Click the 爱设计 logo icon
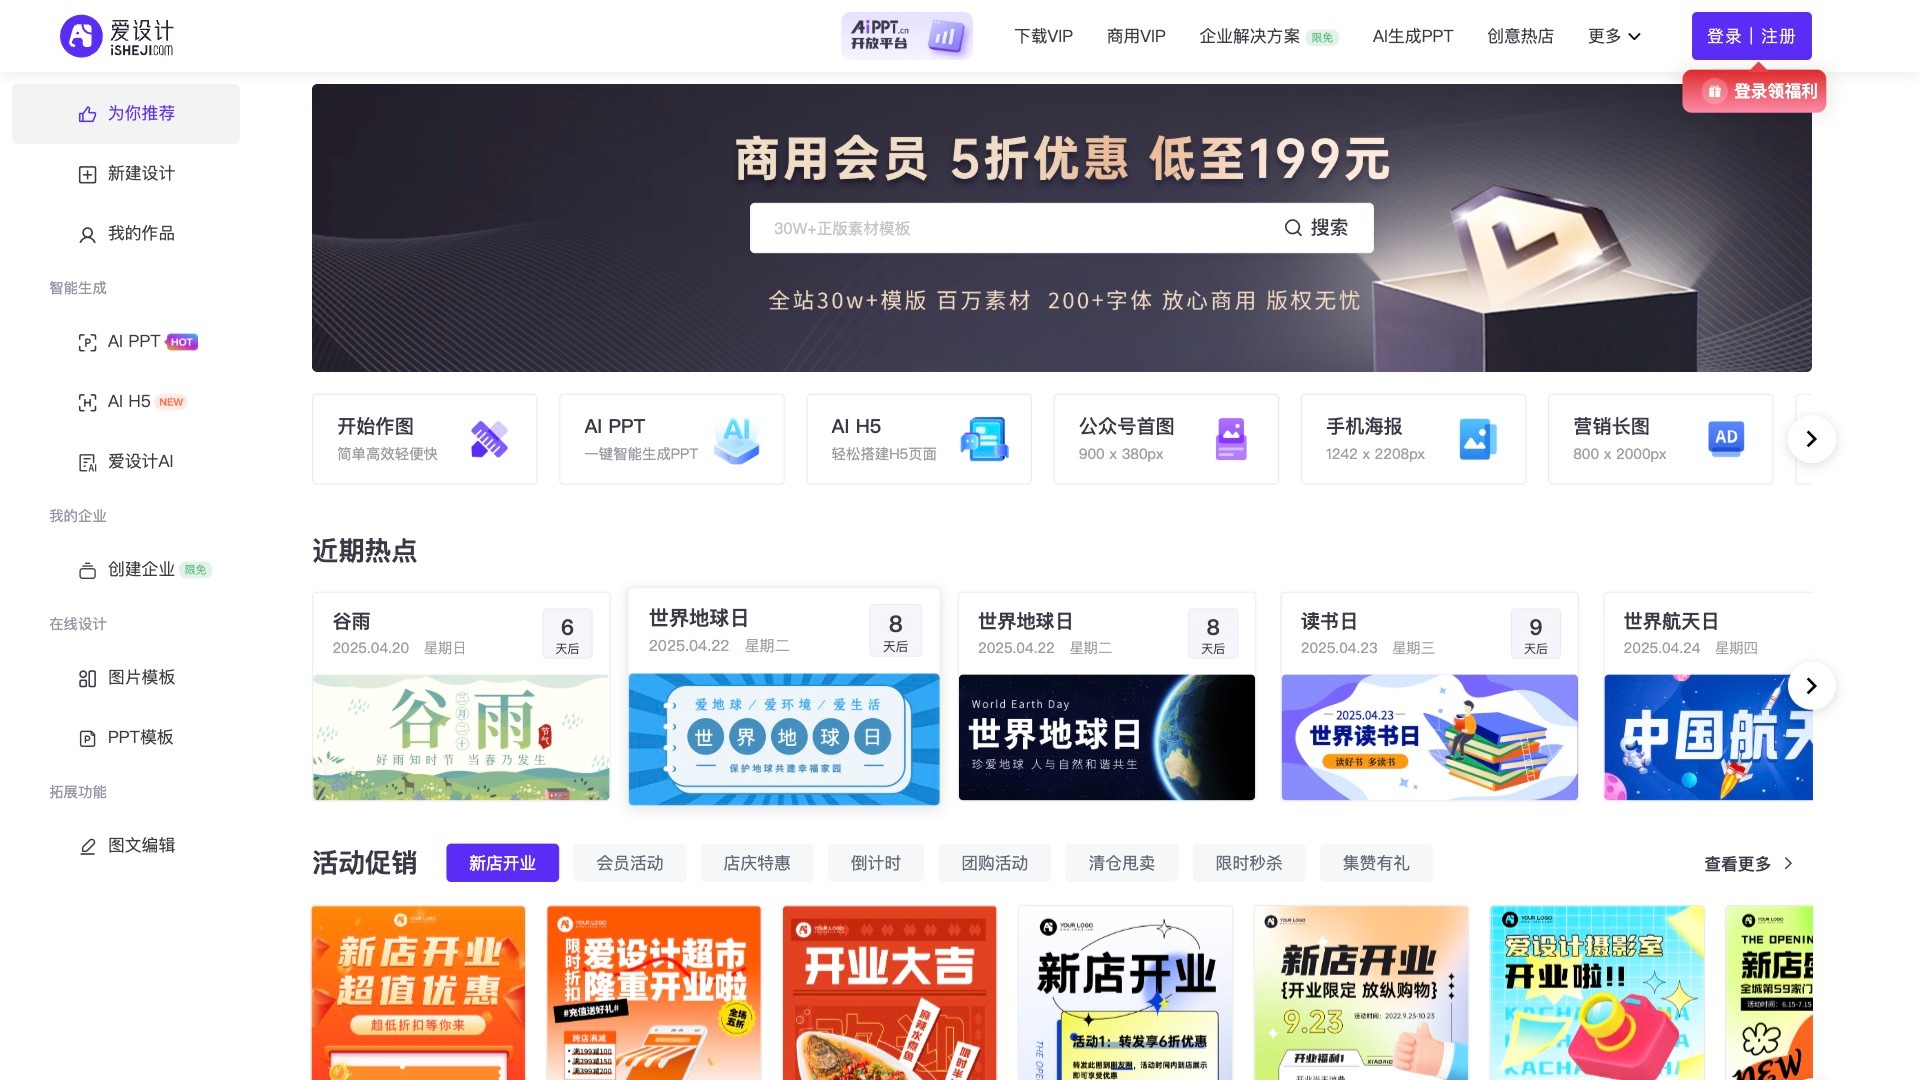This screenshot has height=1080, width=1920. 80,35
